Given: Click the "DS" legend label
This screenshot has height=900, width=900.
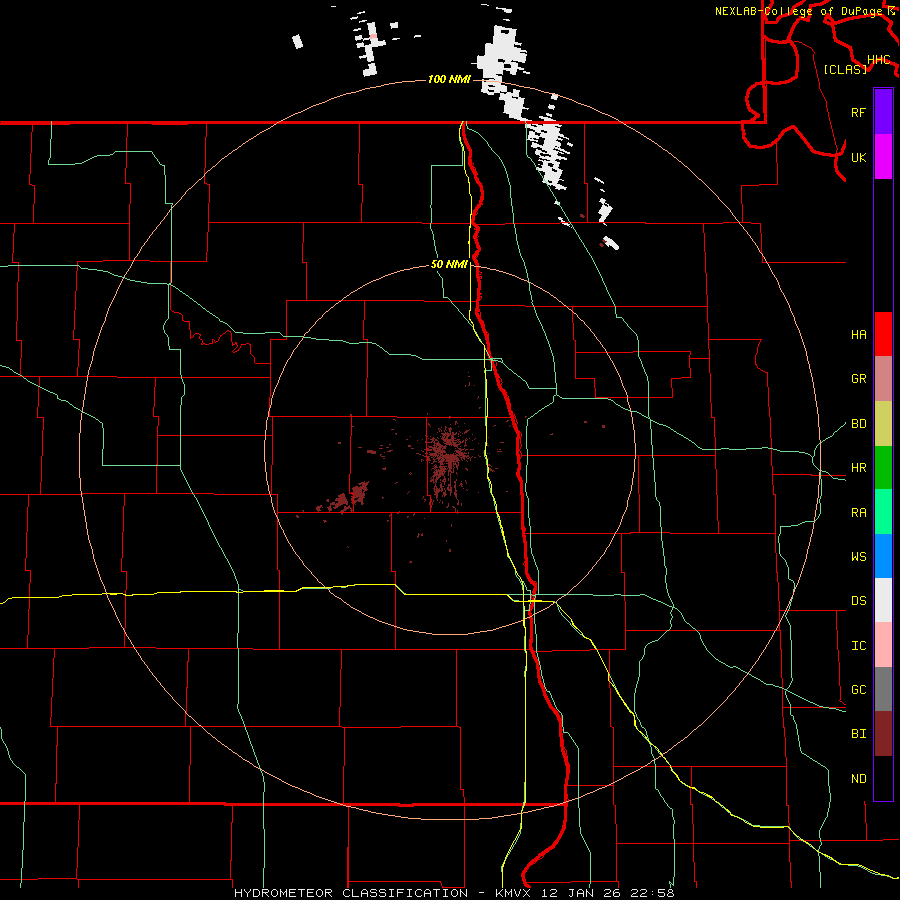Looking at the screenshot, I should (858, 601).
